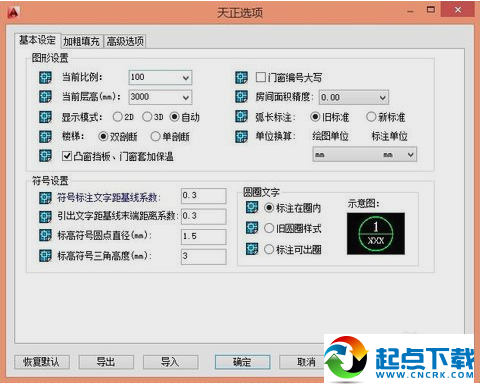The image size is (481, 384).
Task: Click 导出 button
Action: (x=106, y=362)
